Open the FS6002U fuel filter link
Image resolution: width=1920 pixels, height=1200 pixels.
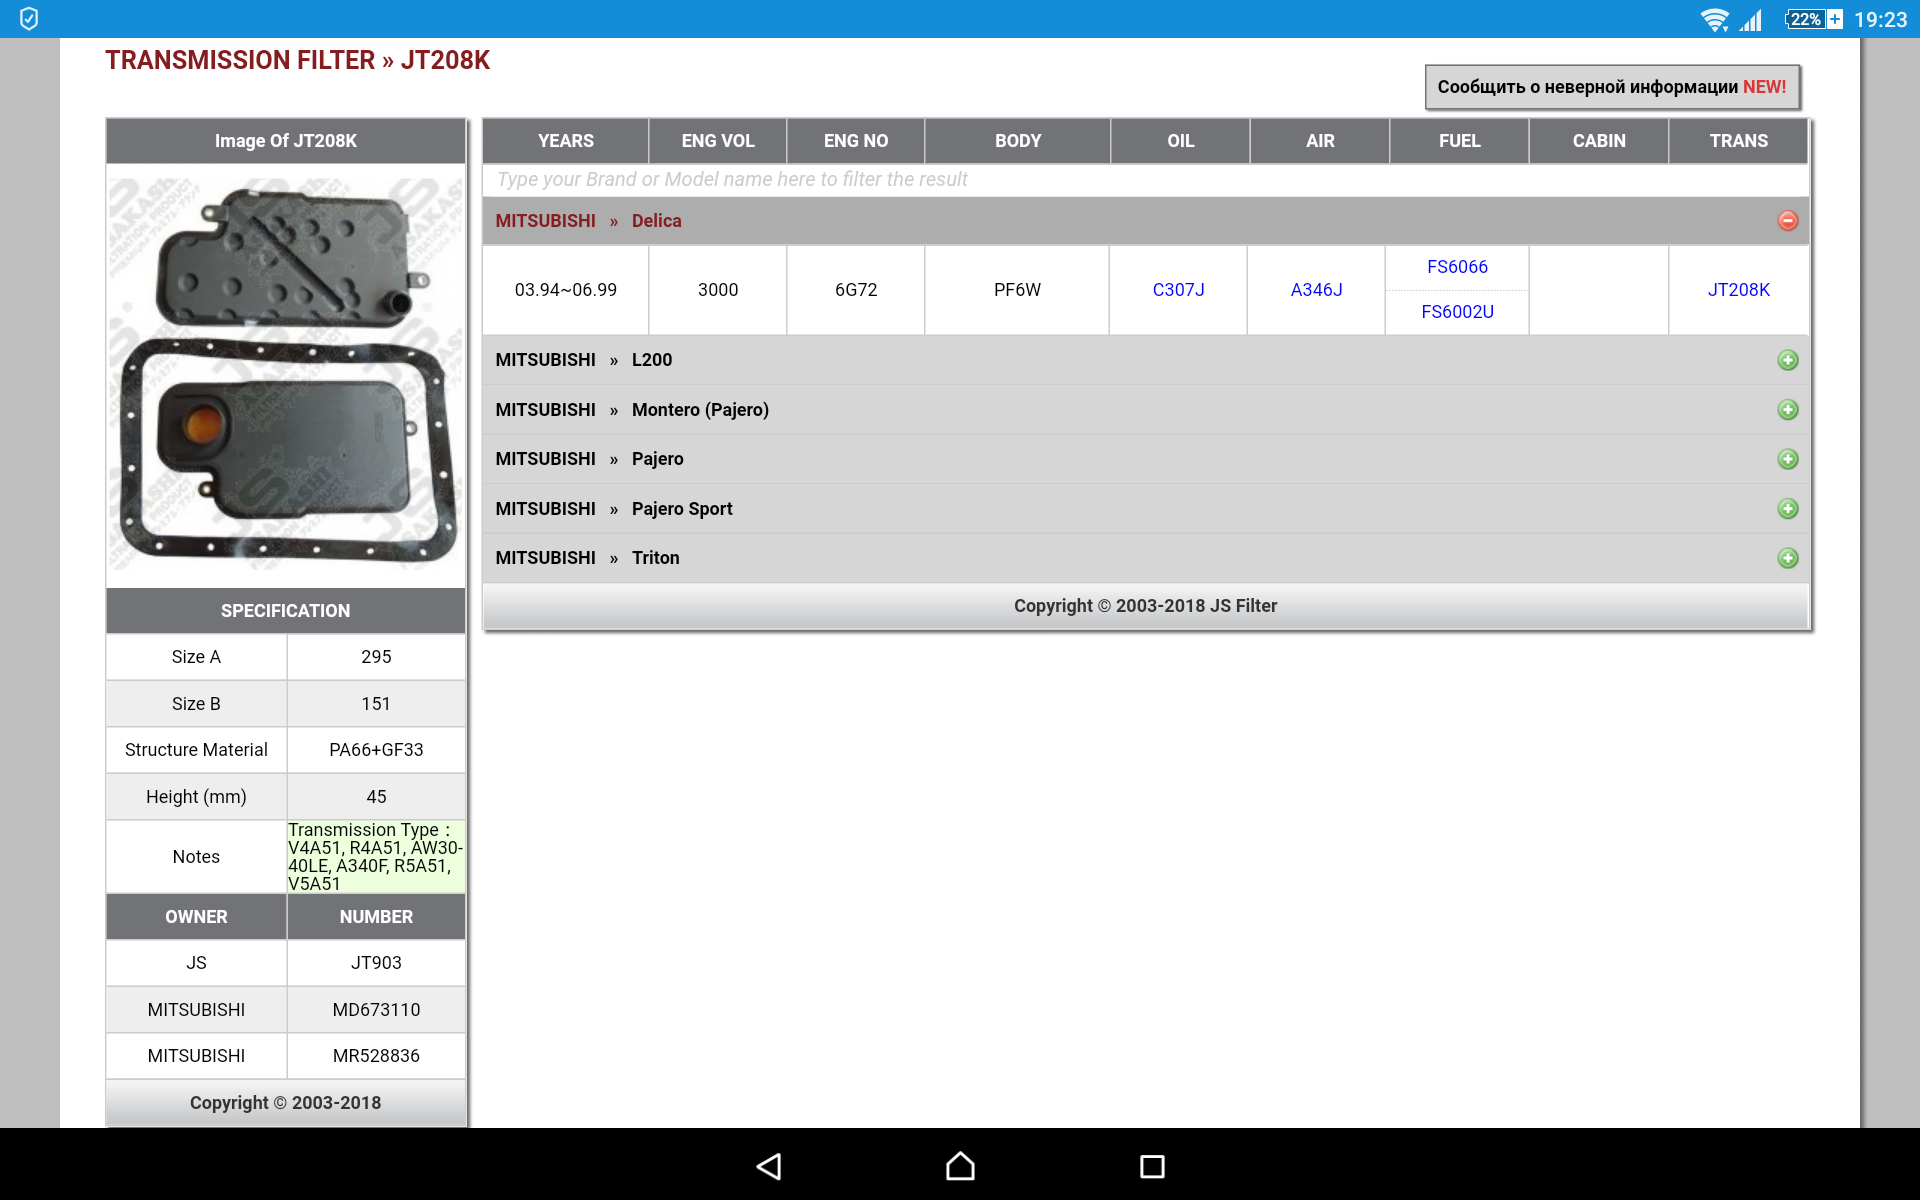pyautogui.click(x=1457, y=312)
